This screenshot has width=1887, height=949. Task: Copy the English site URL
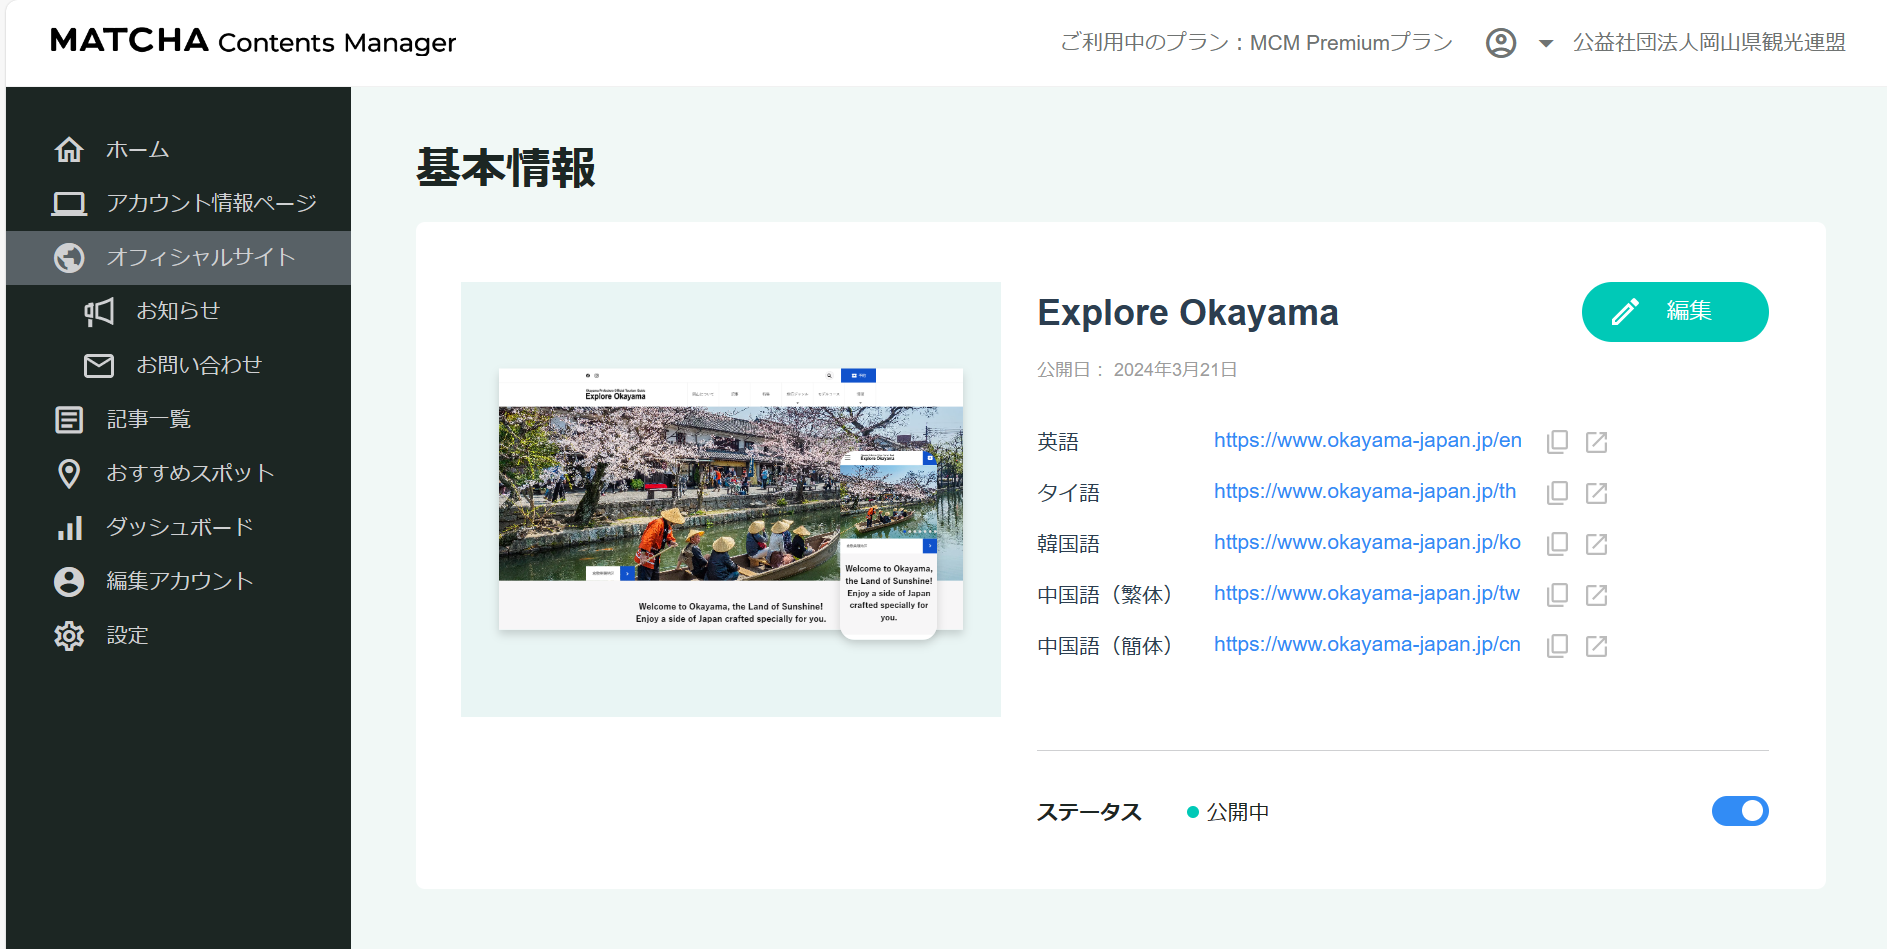click(1557, 442)
